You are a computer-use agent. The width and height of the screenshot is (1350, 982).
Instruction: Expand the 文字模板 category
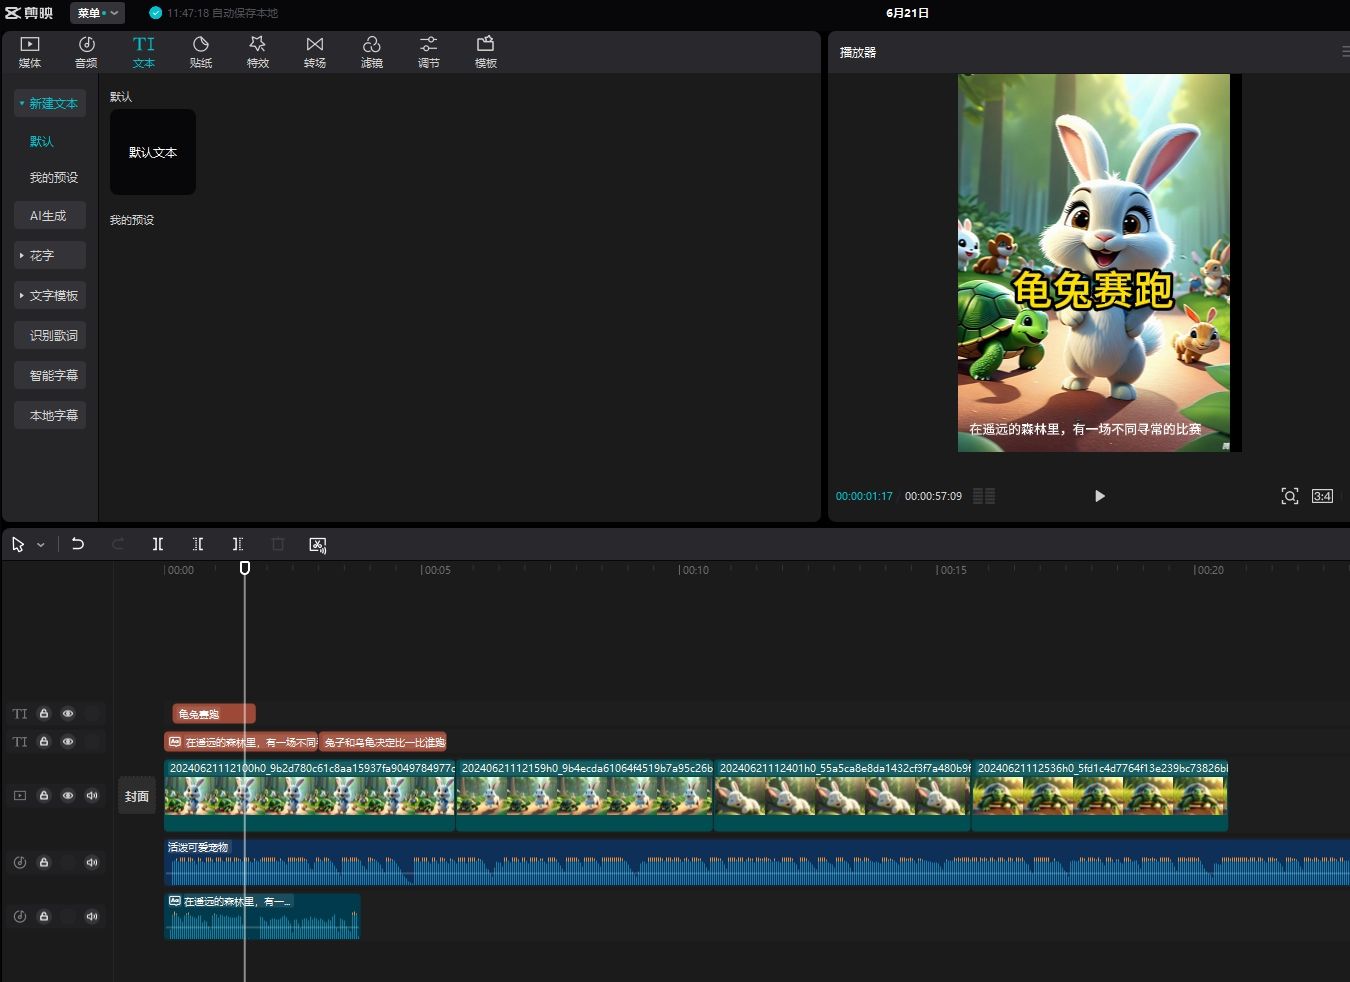[50, 296]
